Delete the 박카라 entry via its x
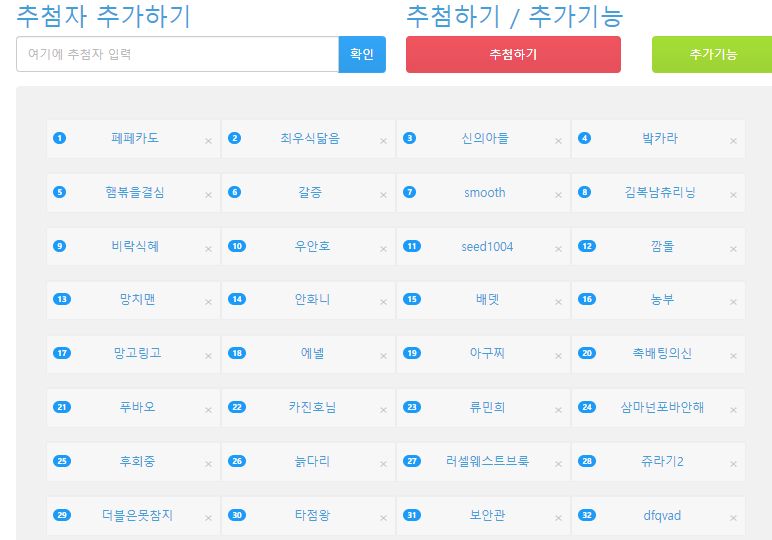This screenshot has width=772, height=540. (x=733, y=141)
